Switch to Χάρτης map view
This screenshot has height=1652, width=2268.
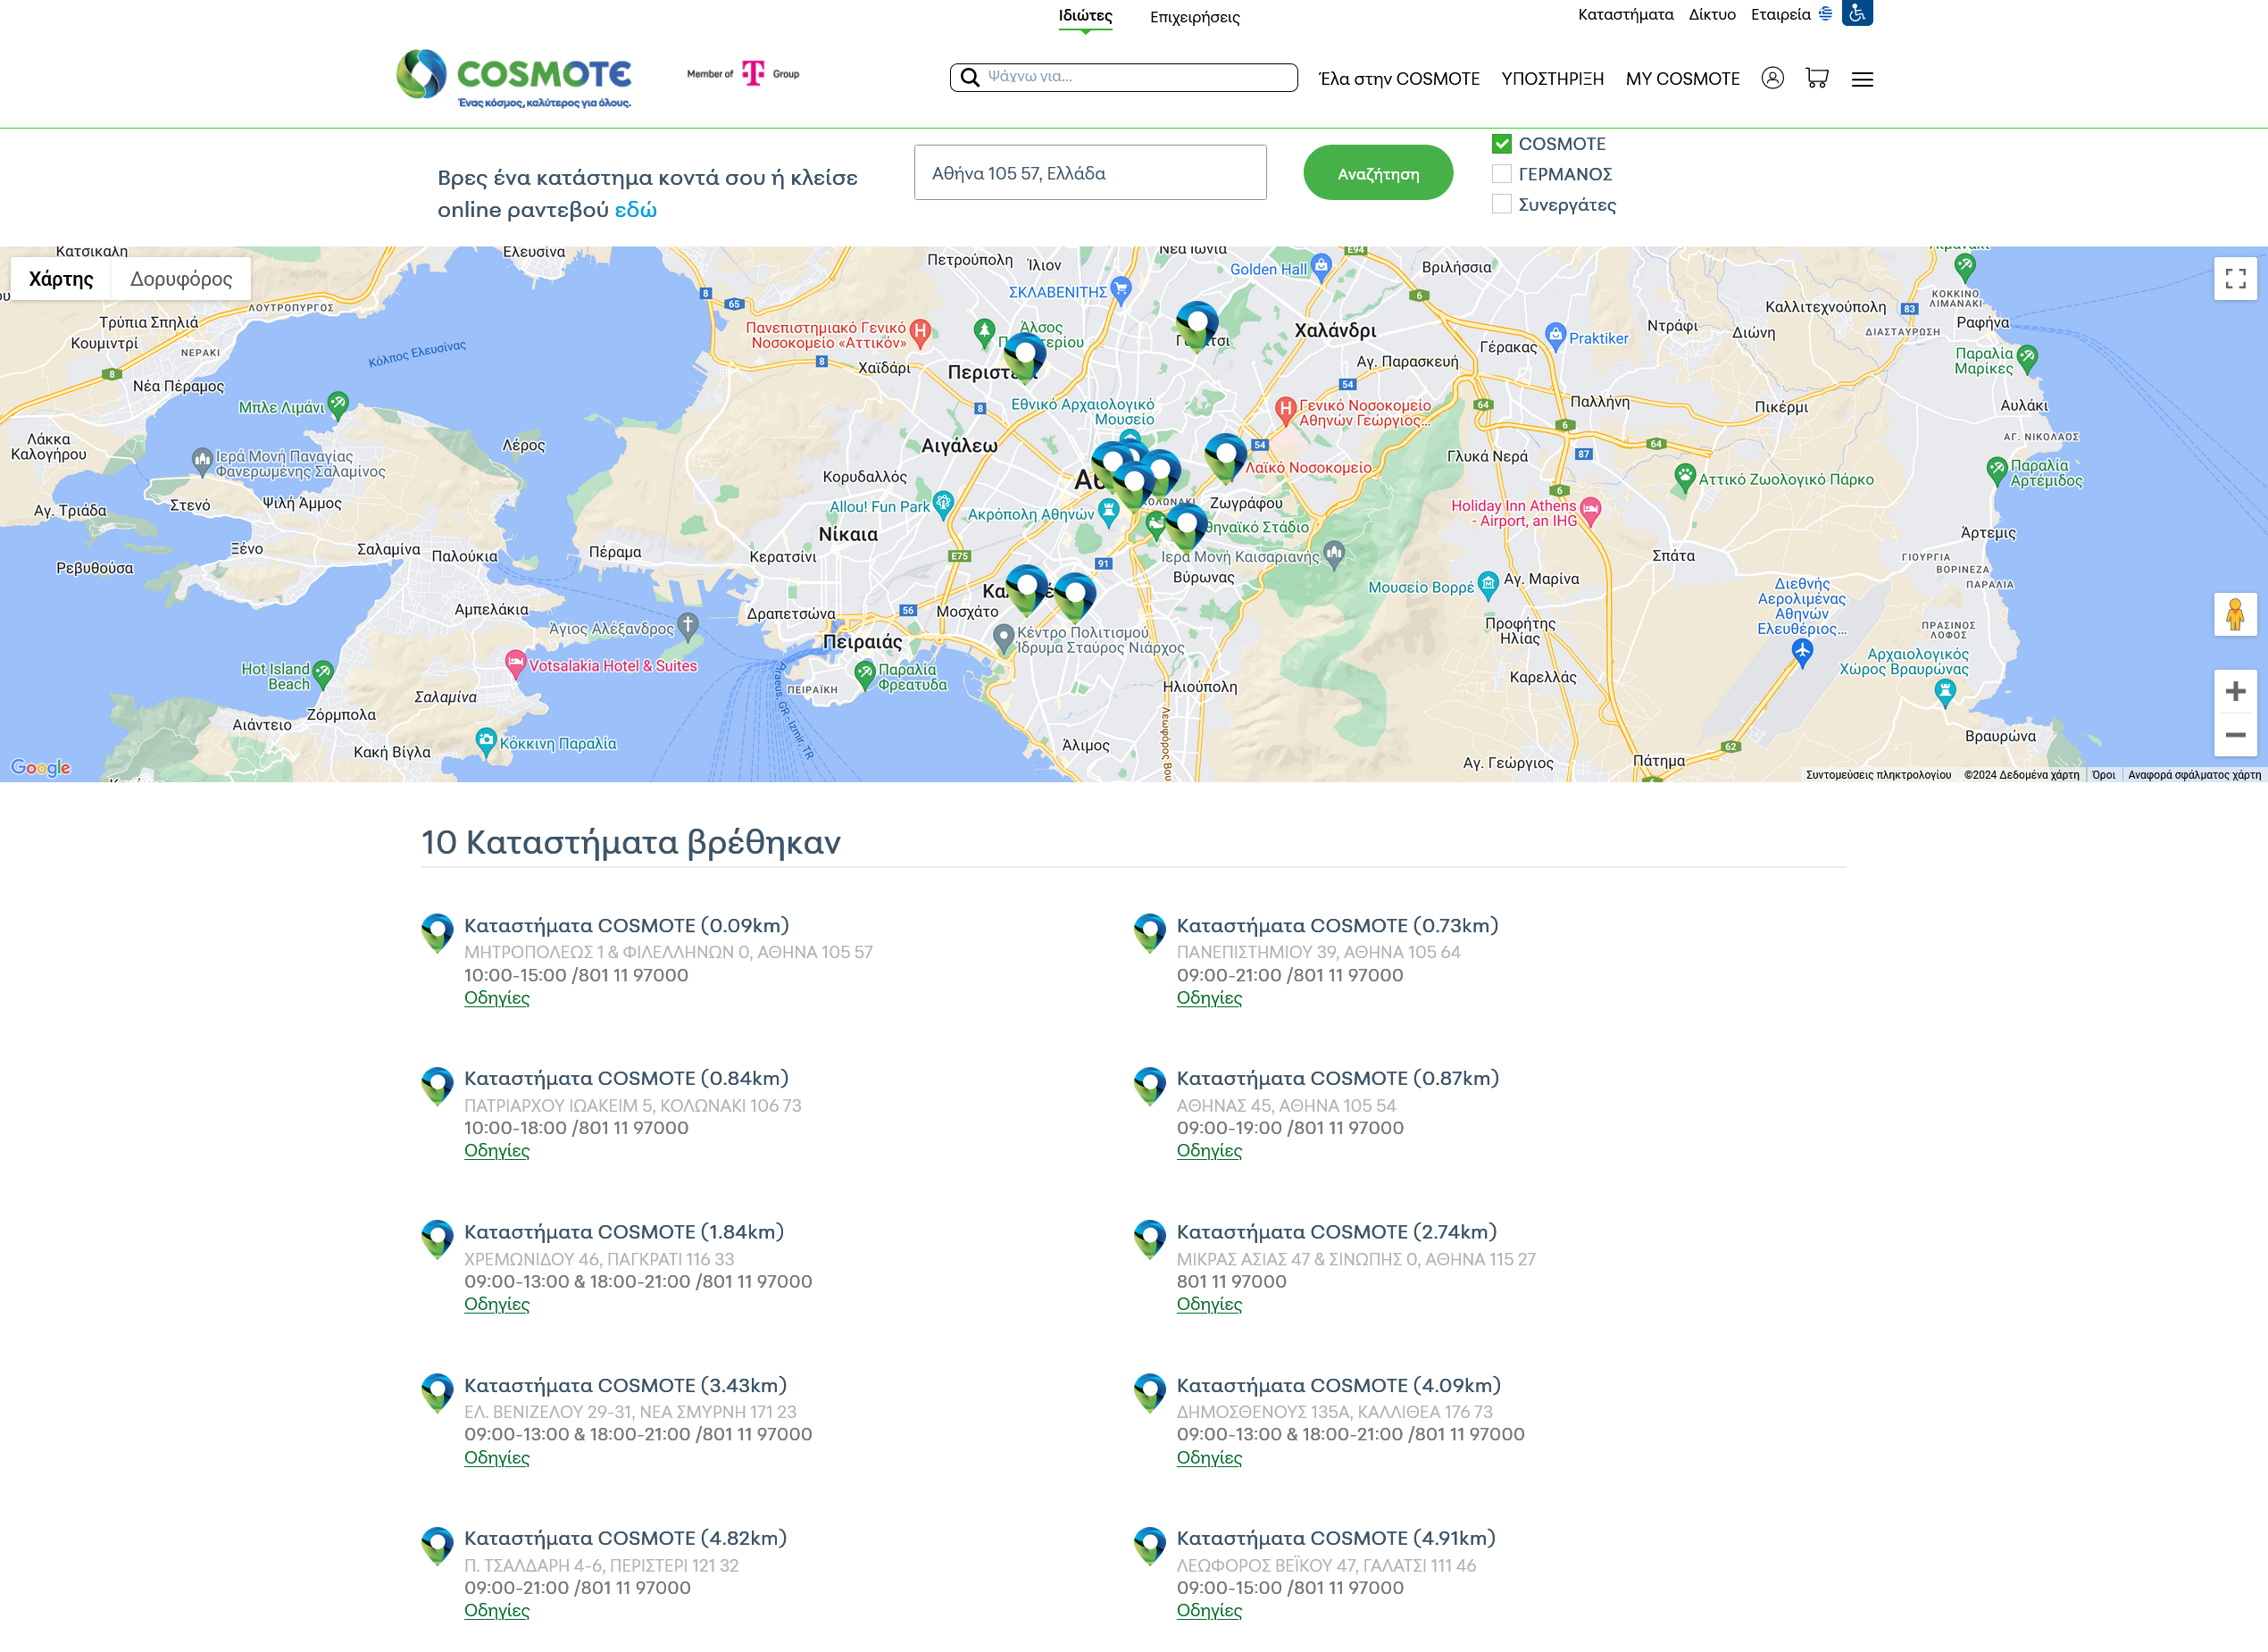tap(61, 279)
